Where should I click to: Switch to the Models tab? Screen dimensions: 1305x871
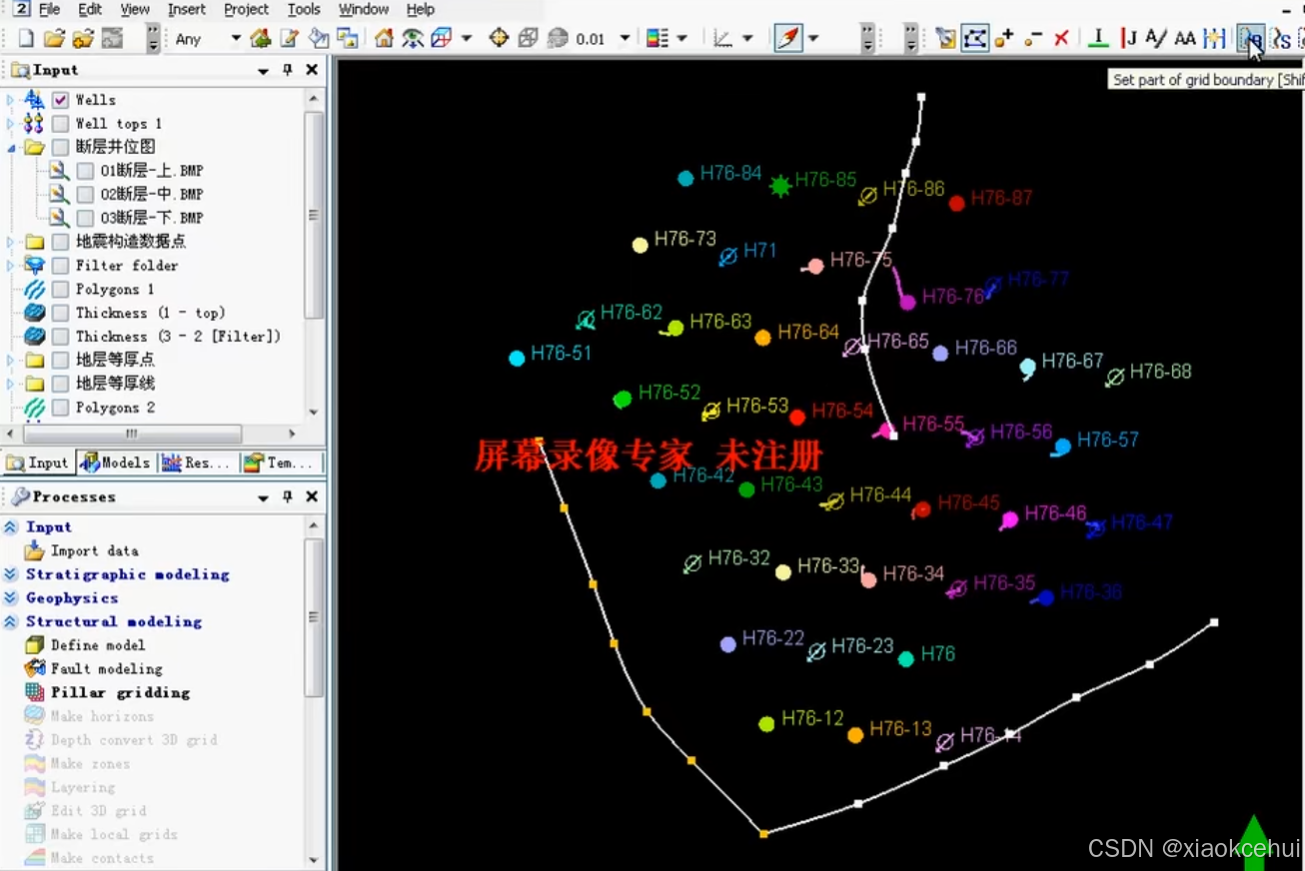116,462
